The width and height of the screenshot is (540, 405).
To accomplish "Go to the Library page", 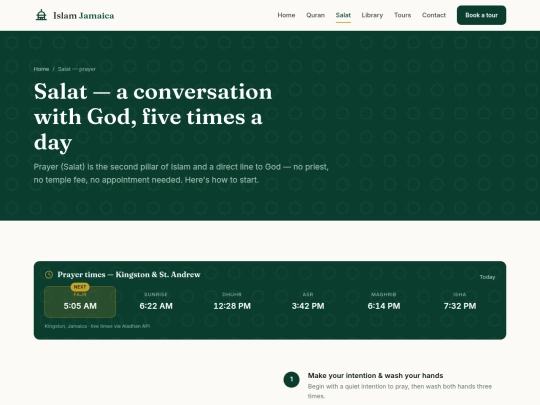I will pos(372,15).
